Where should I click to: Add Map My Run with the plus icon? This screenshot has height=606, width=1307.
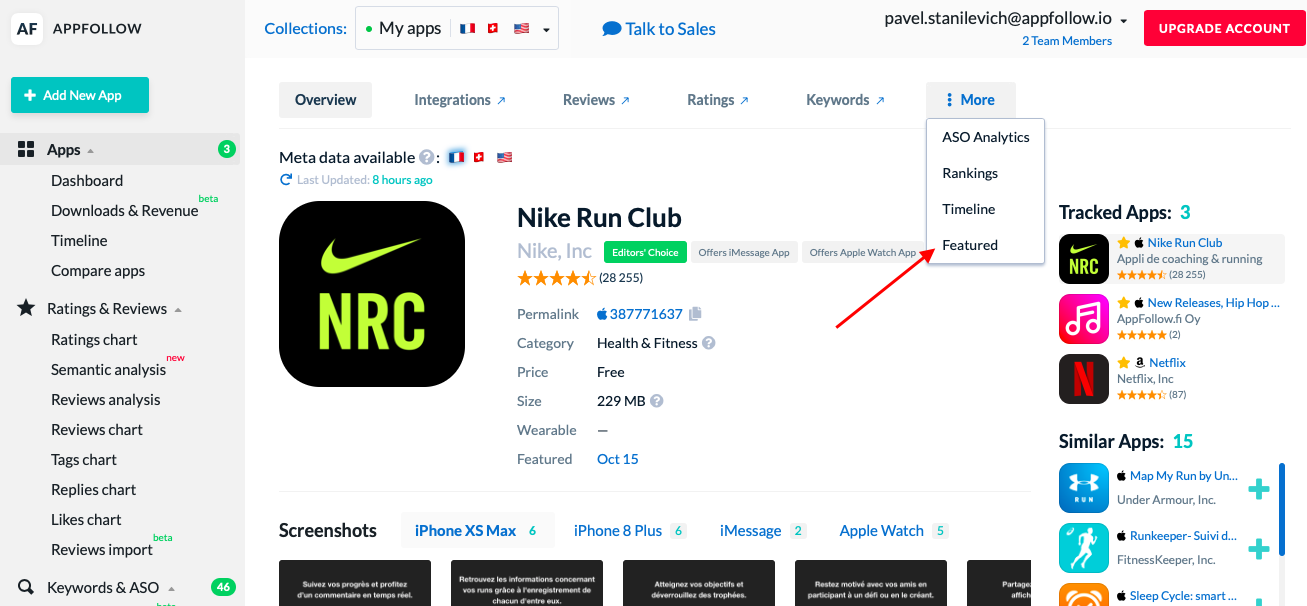click(1259, 489)
